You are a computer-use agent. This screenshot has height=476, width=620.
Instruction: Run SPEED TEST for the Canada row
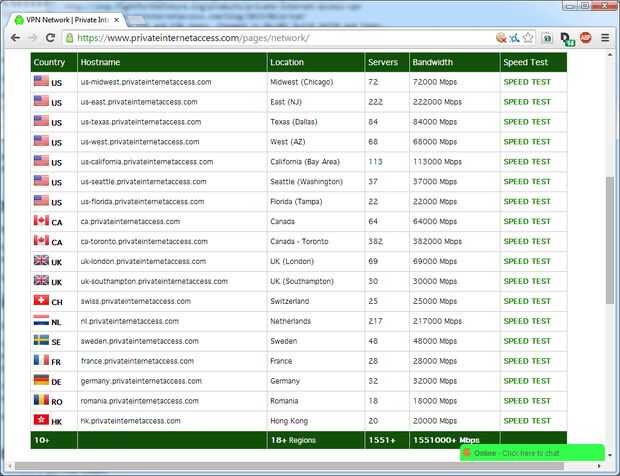527,221
